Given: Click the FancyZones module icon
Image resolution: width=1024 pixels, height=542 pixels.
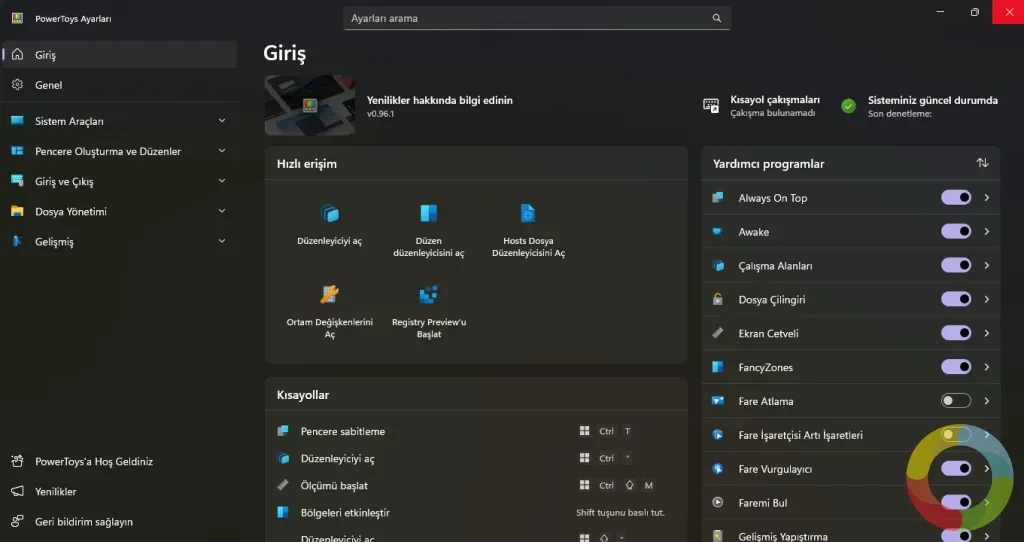Looking at the screenshot, I should (718, 367).
